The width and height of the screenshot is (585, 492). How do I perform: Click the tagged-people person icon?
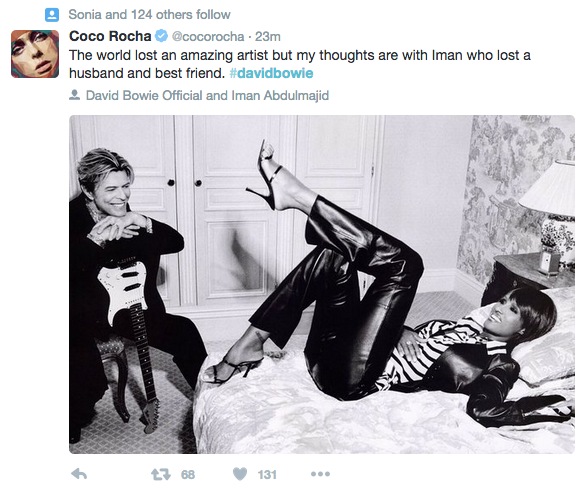[x=75, y=95]
